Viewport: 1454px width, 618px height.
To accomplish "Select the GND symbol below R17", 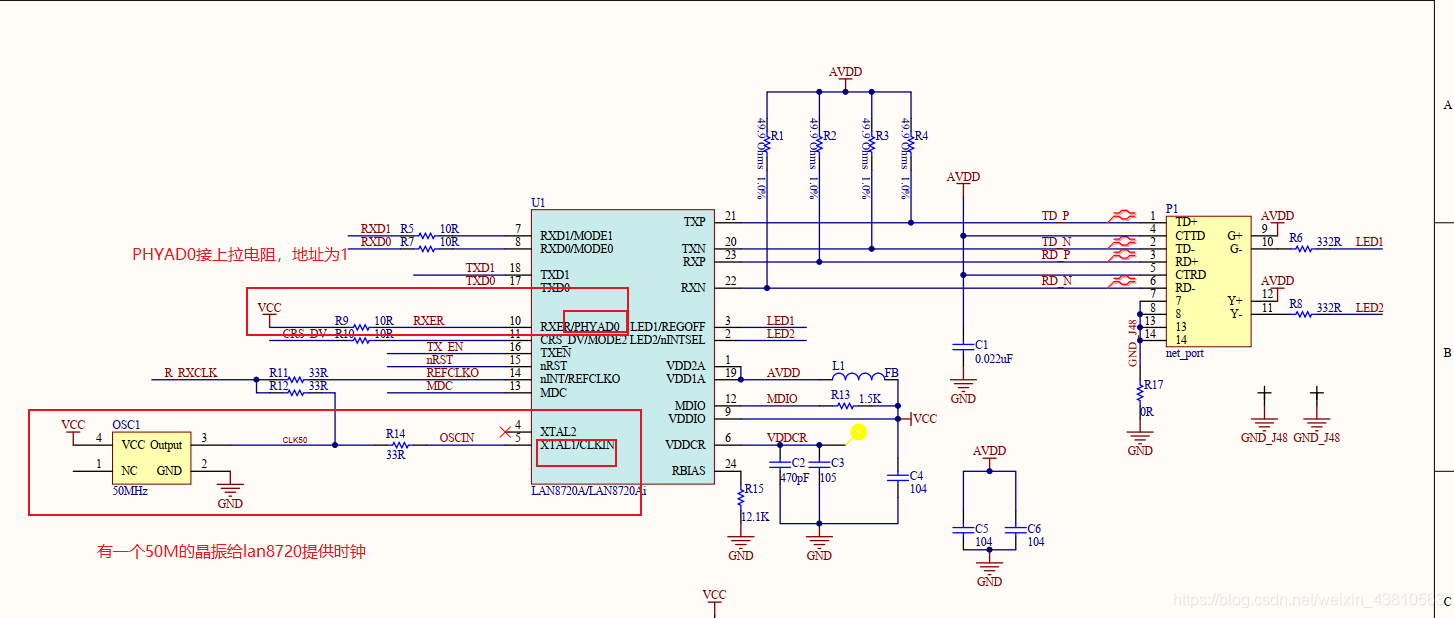I will pyautogui.click(x=1140, y=439).
